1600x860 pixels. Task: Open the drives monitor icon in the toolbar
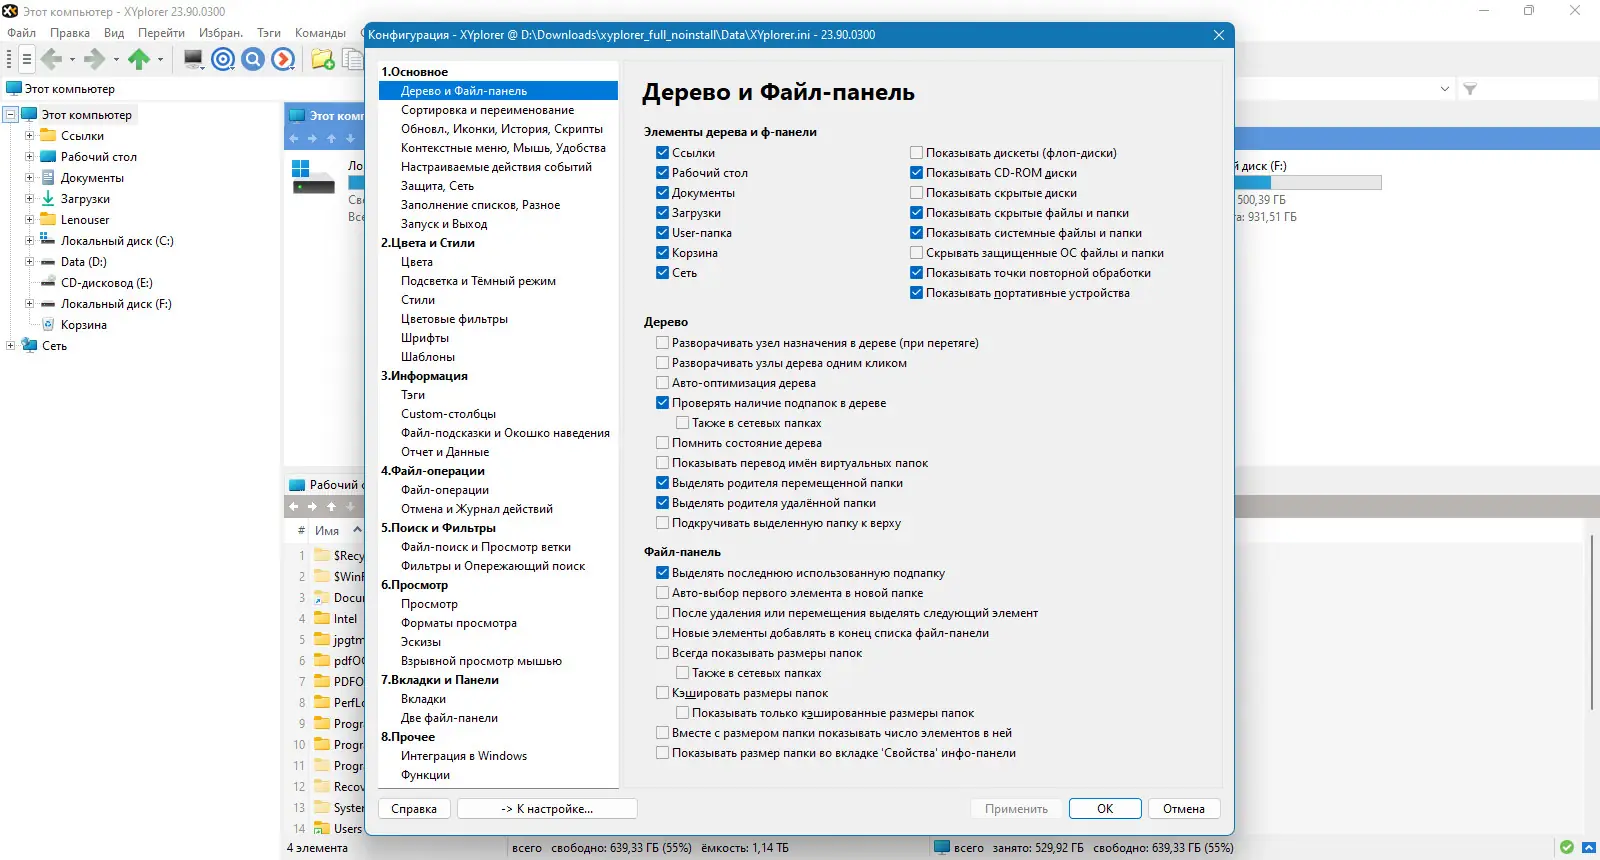coord(194,60)
